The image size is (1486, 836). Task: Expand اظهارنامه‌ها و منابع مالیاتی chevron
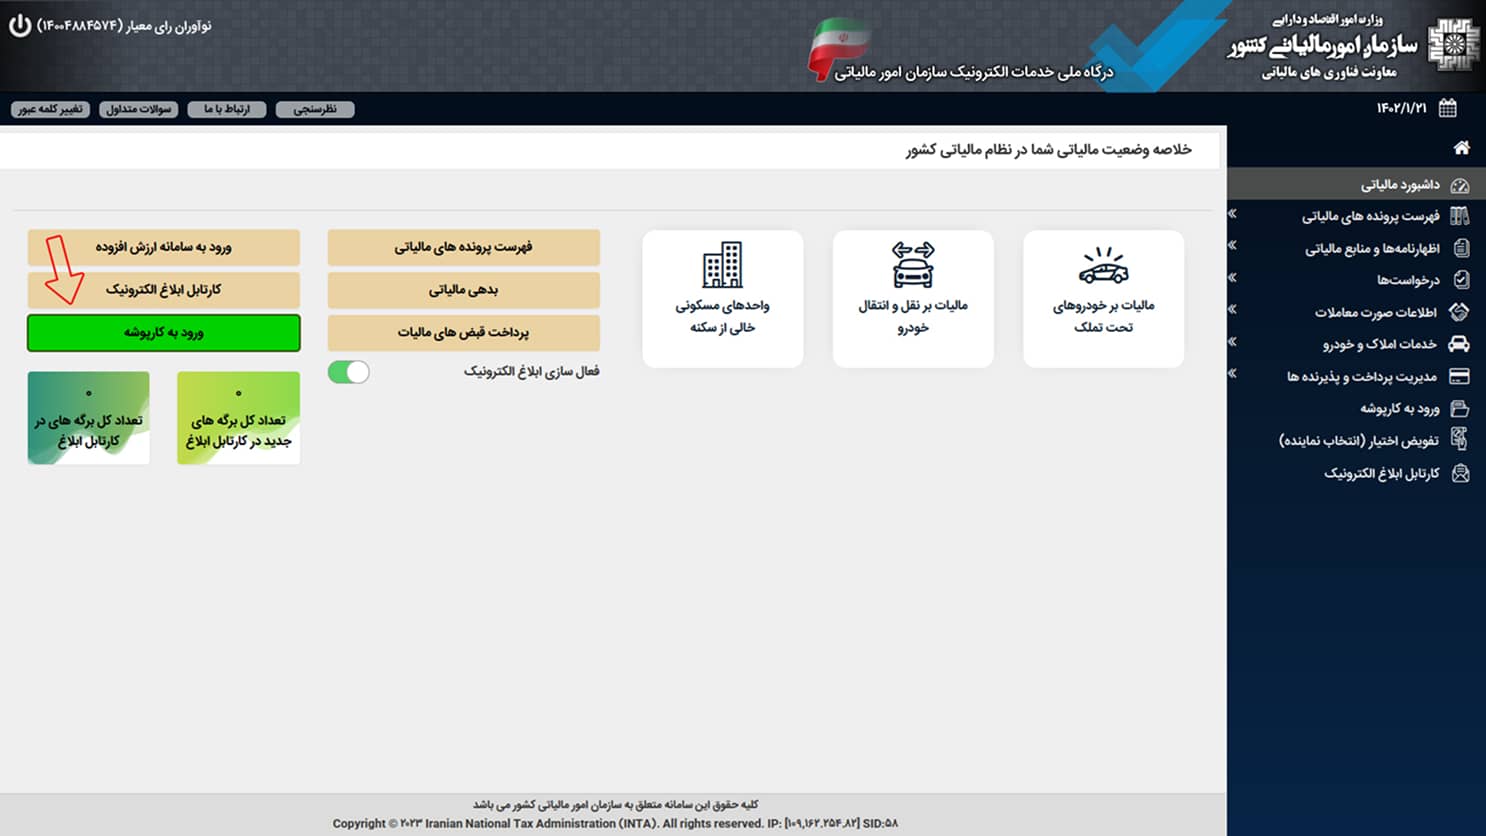pos(1233,245)
